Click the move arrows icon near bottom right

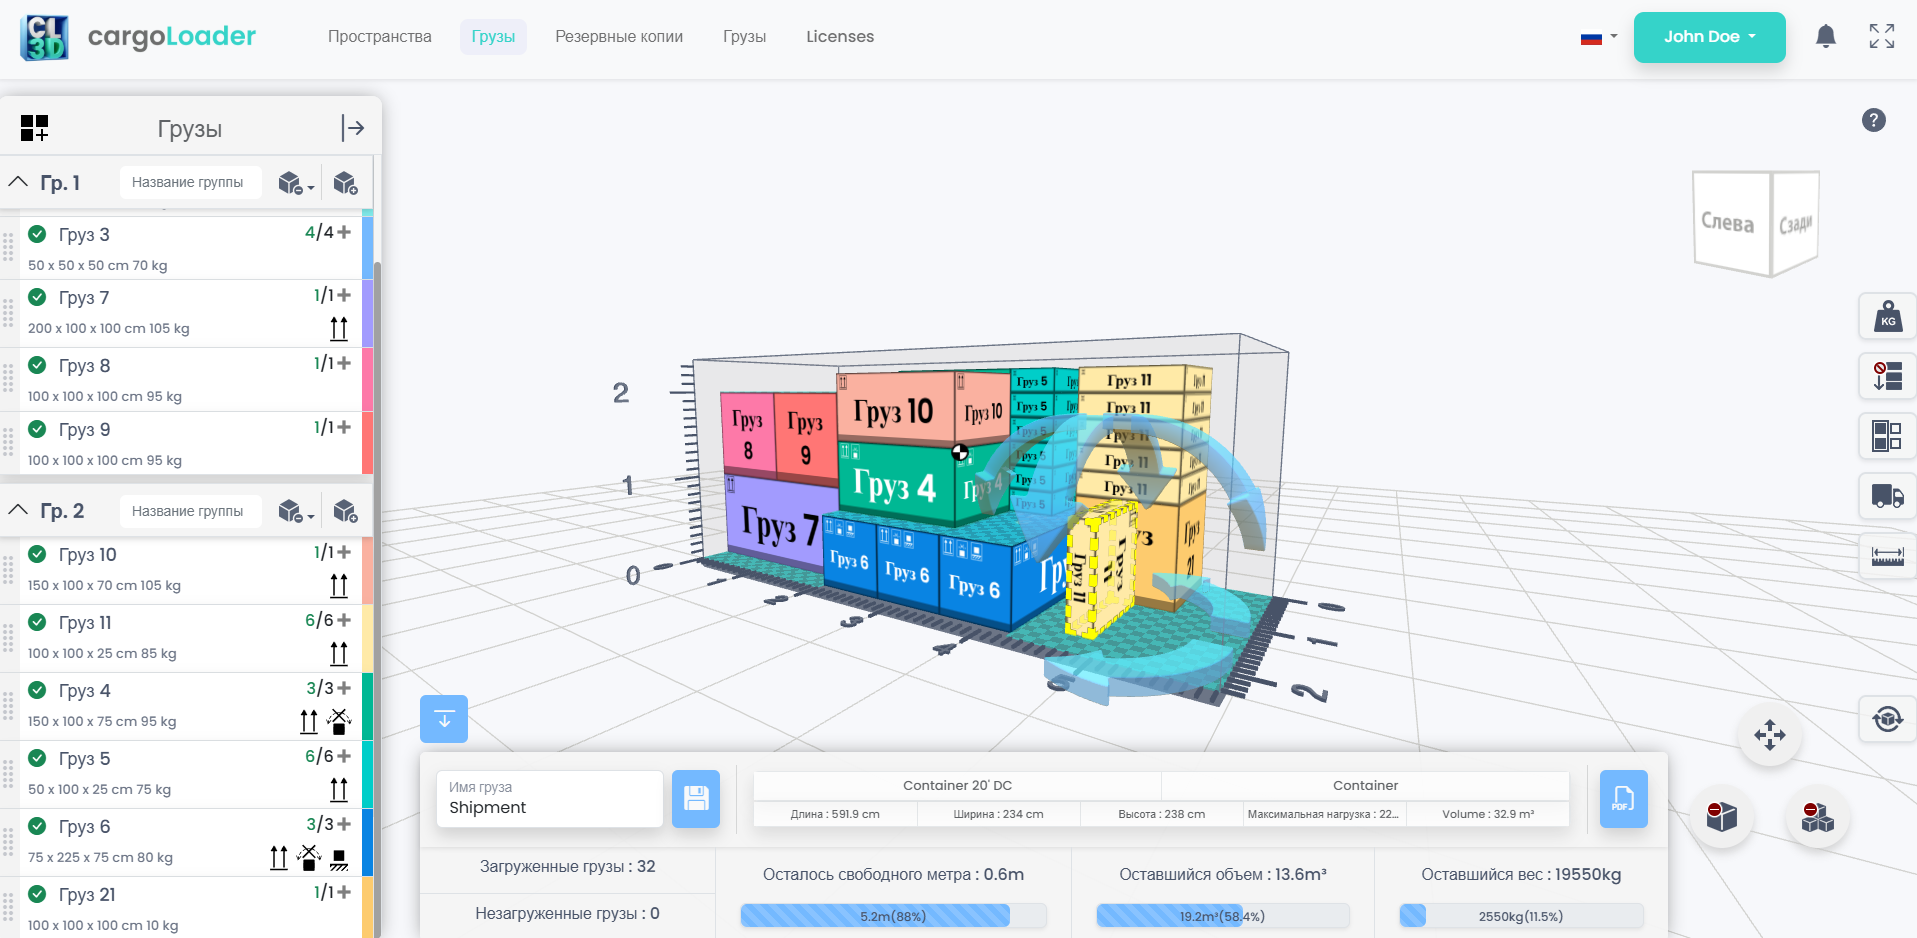(x=1771, y=735)
